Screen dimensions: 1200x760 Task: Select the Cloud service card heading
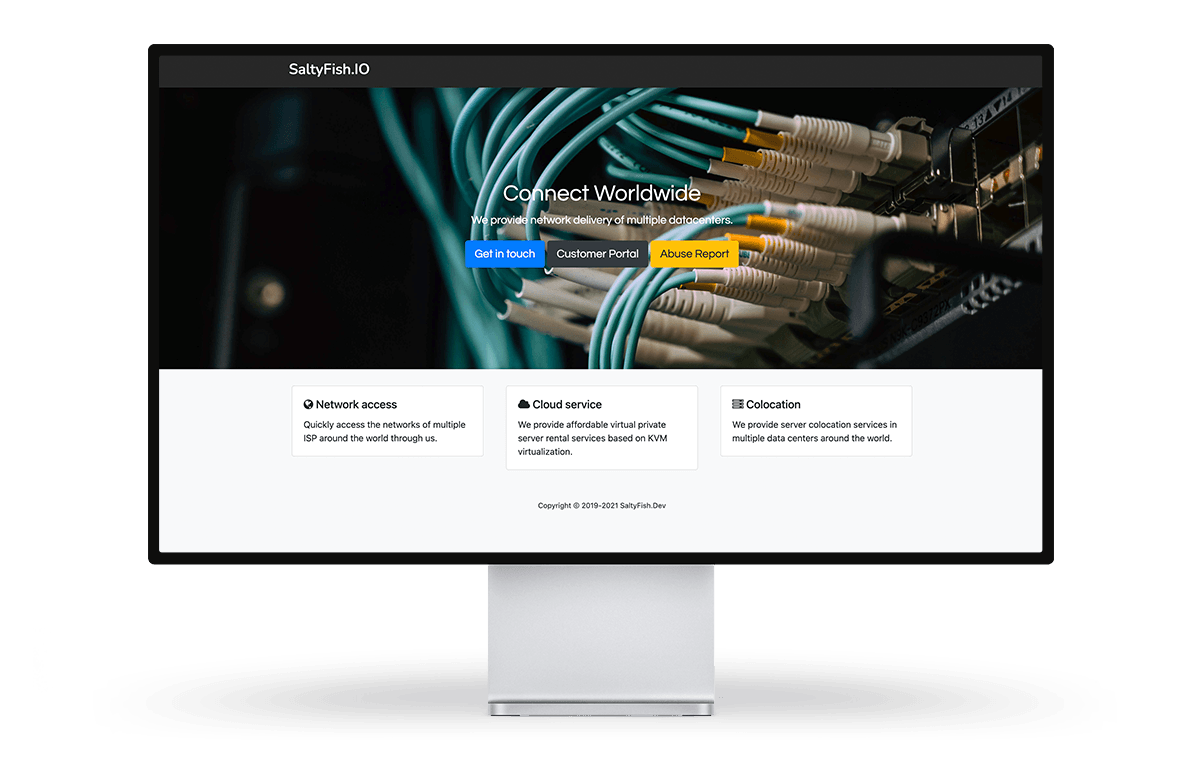click(567, 405)
